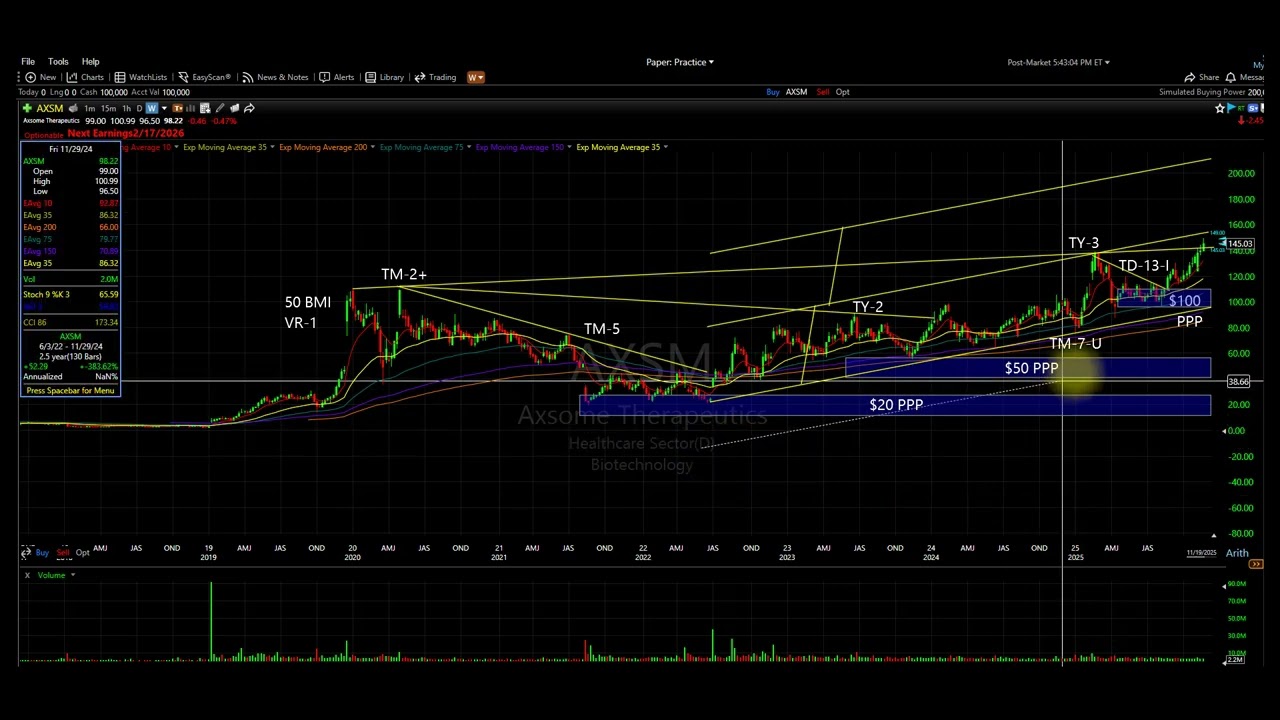This screenshot has width=1280, height=720.
Task: Open News & Notes feed
Action: [x=275, y=77]
